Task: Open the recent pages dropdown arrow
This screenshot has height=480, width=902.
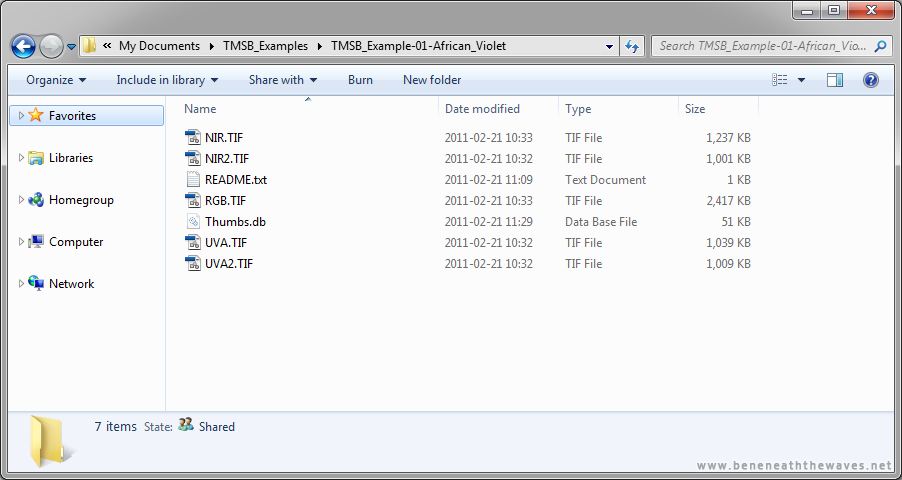Action: click(x=71, y=47)
